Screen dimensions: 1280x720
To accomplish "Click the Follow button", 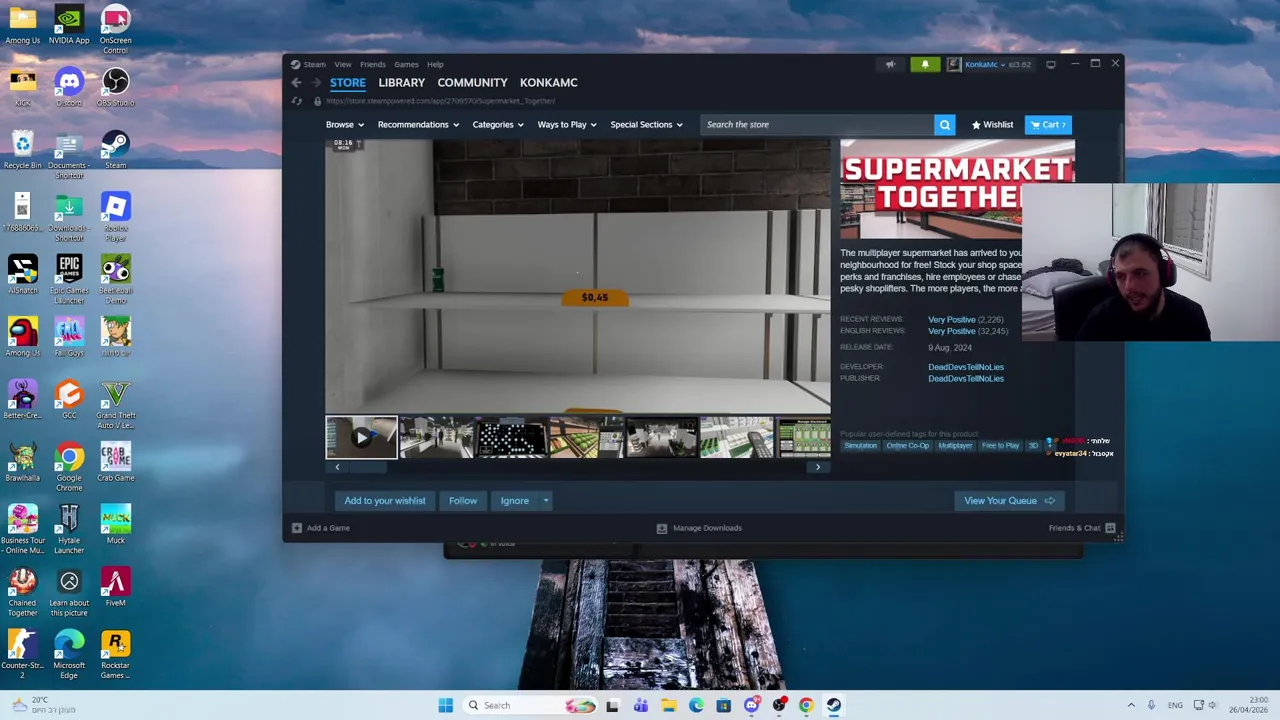I will pos(463,501).
